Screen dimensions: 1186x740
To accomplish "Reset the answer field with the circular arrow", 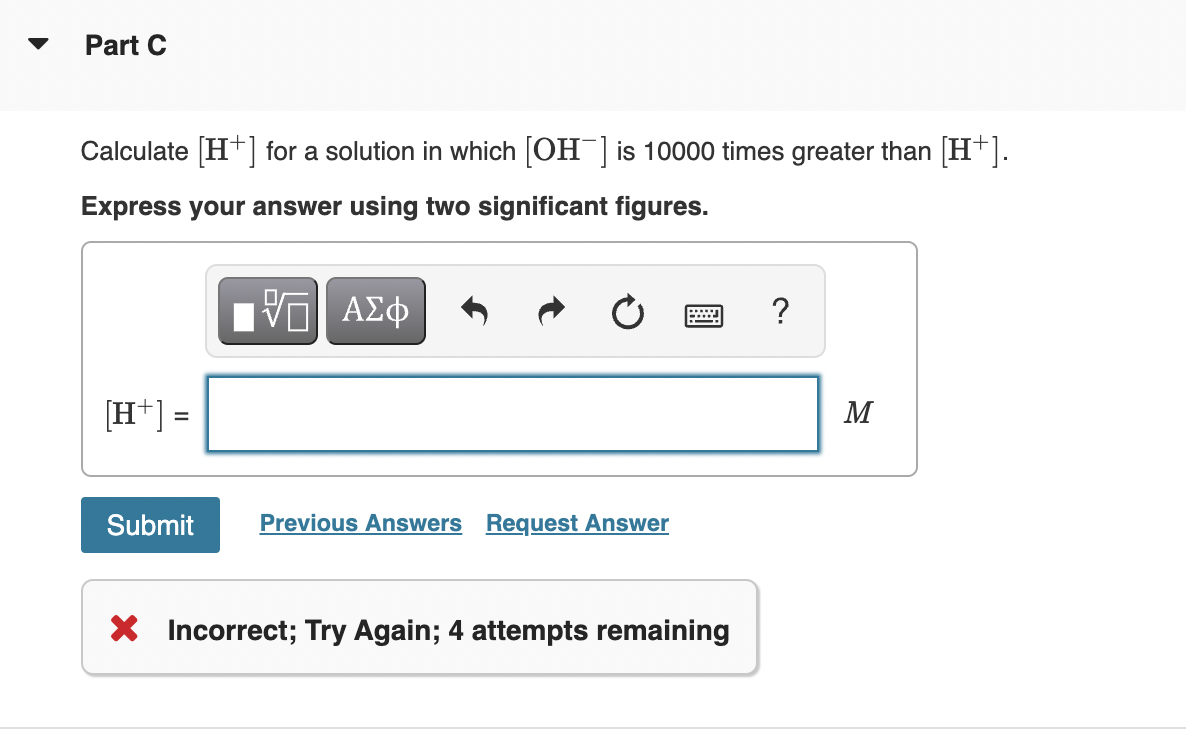I will point(627,311).
